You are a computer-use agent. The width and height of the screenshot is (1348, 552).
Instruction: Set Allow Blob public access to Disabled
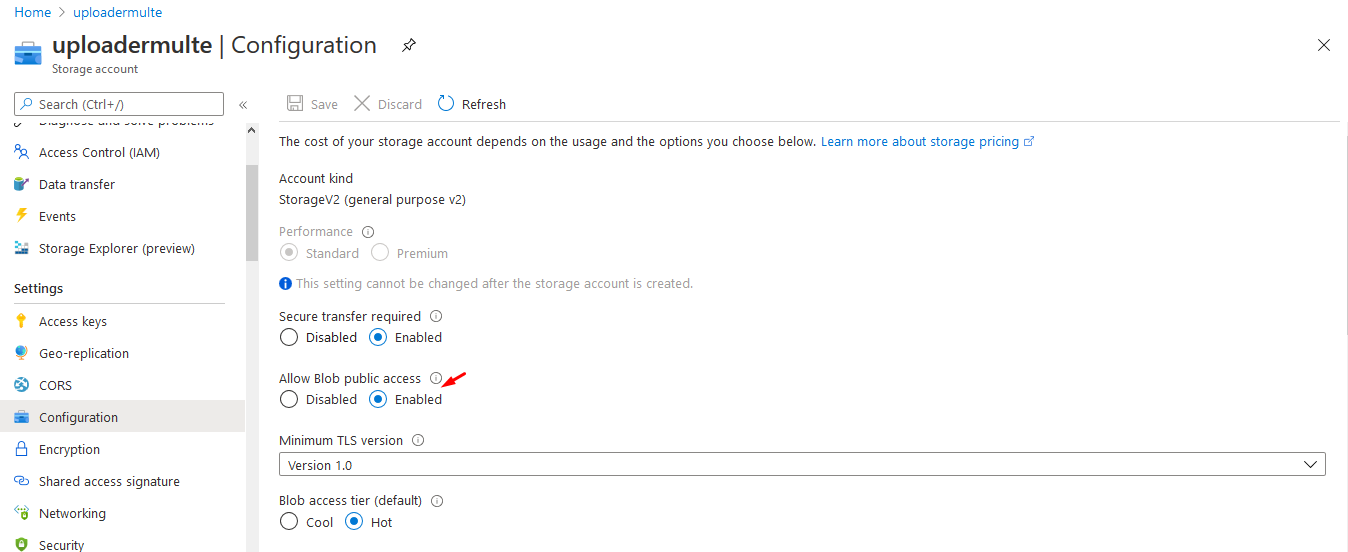[289, 399]
